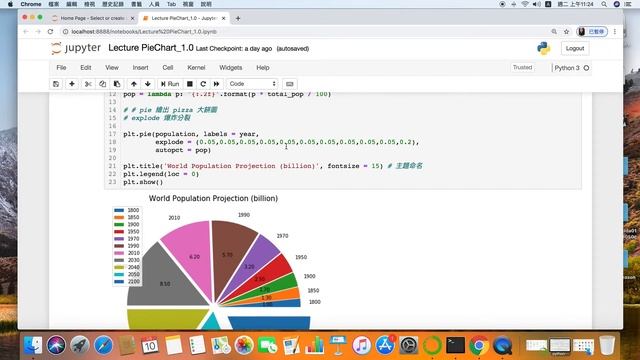Open System Preferences from the dock
The width and height of the screenshot is (640, 360).
(x=408, y=345)
